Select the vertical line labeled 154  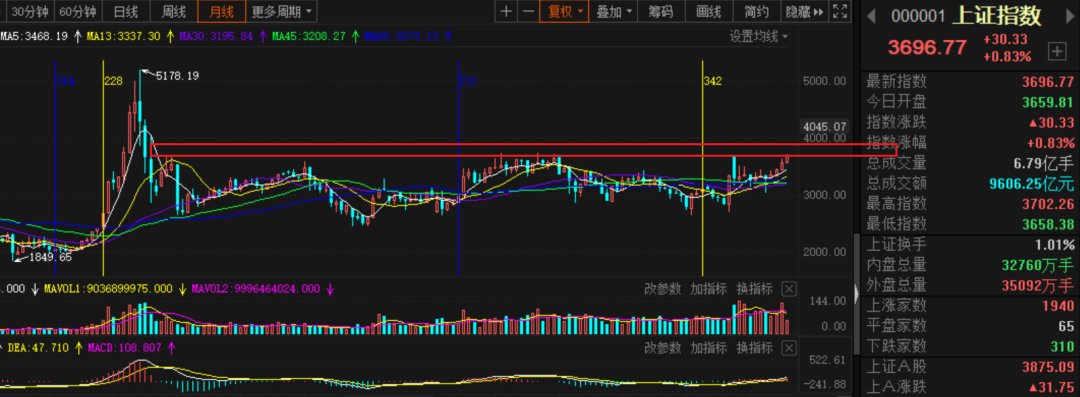point(56,168)
